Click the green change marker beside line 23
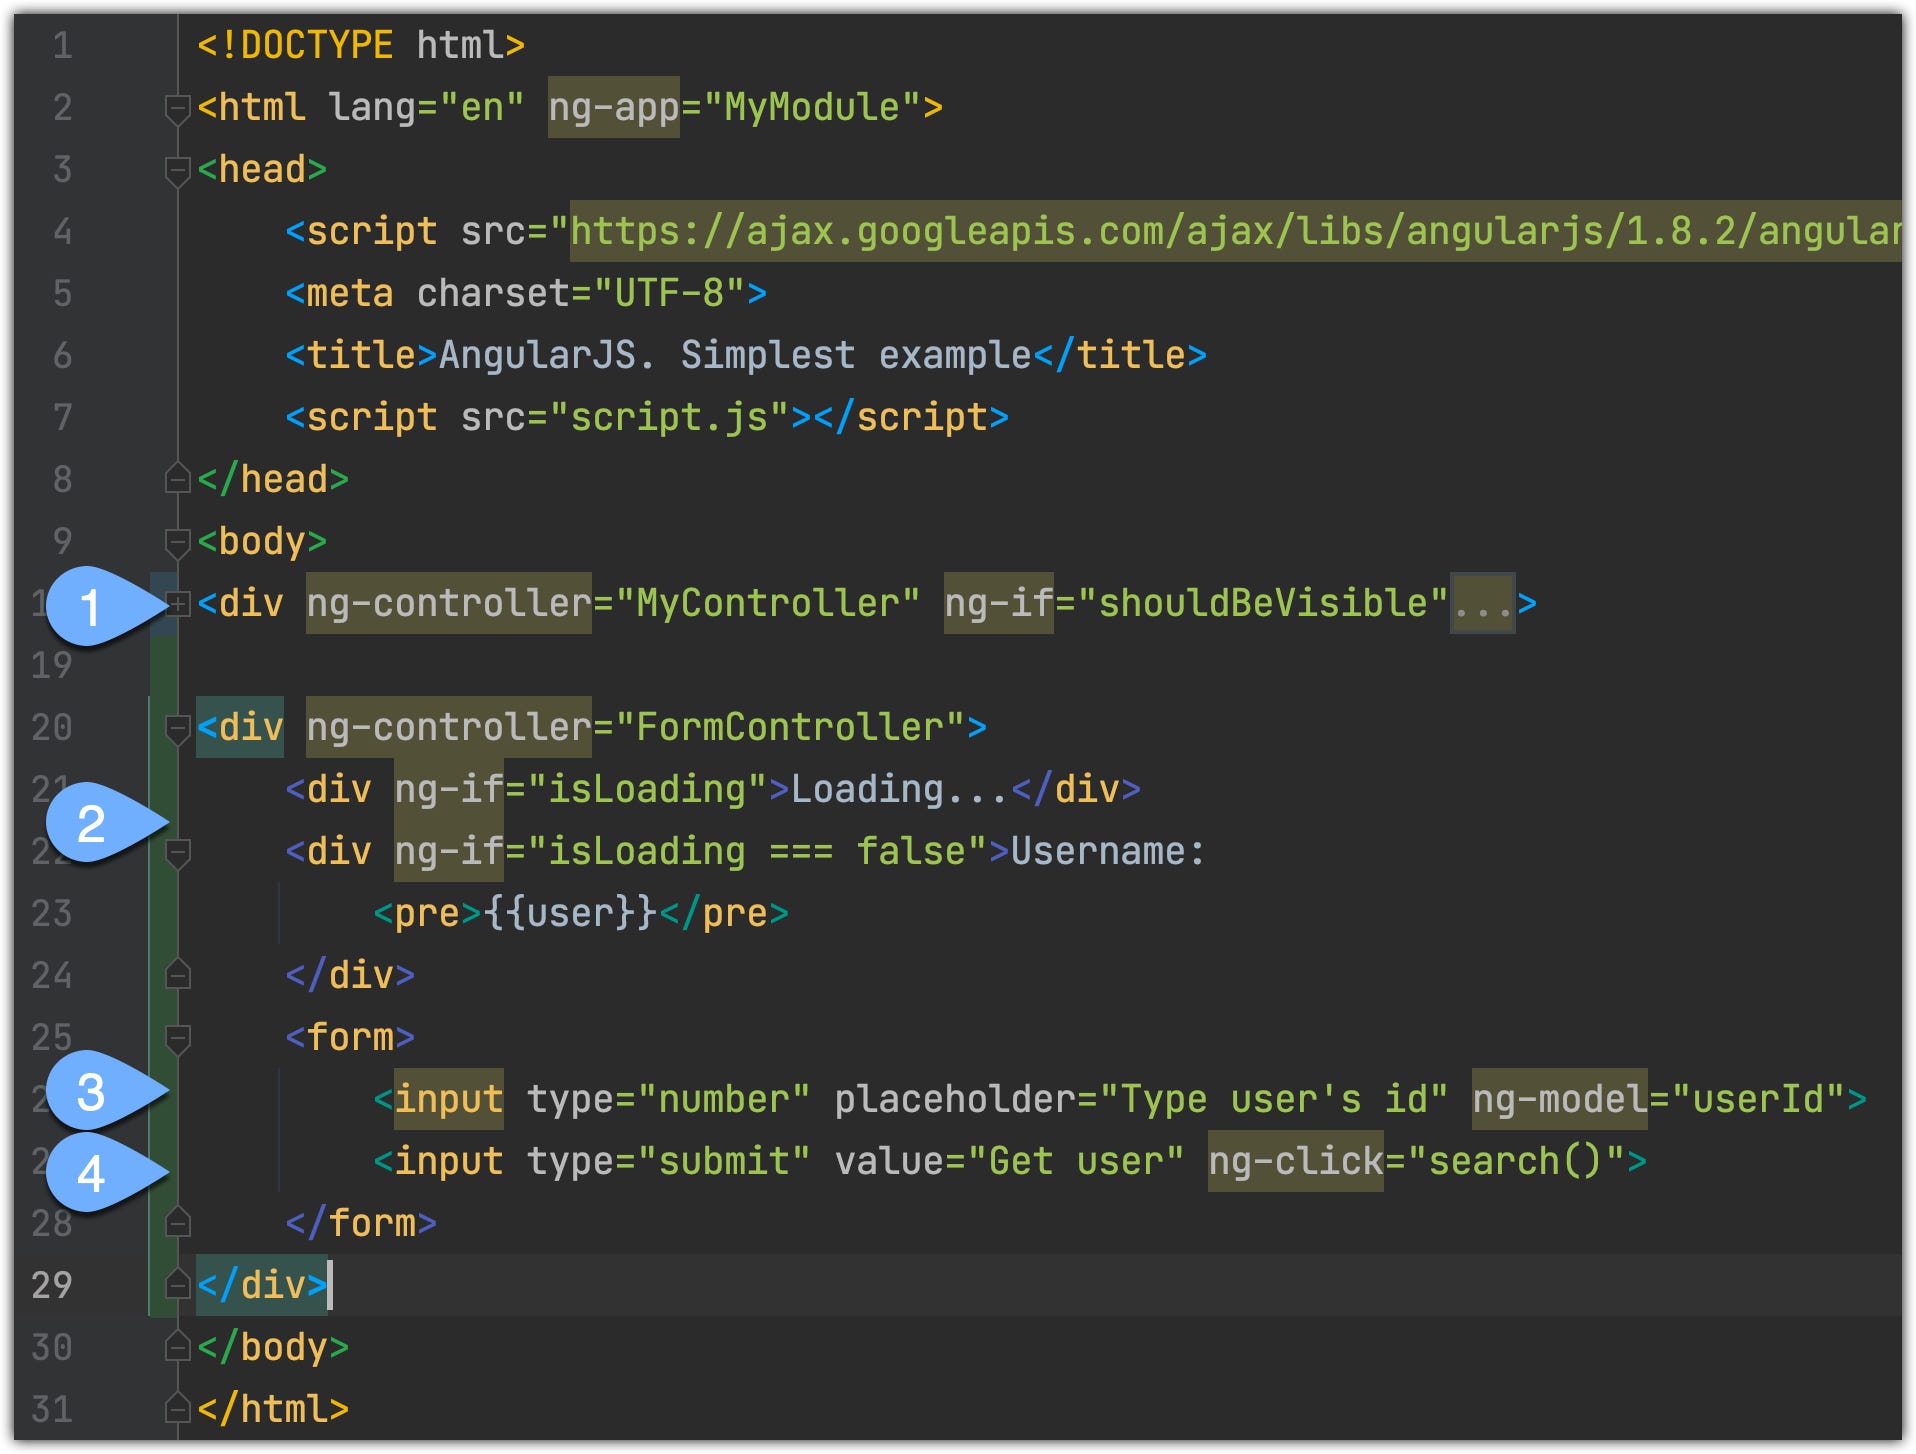1916x1454 pixels. 163,914
